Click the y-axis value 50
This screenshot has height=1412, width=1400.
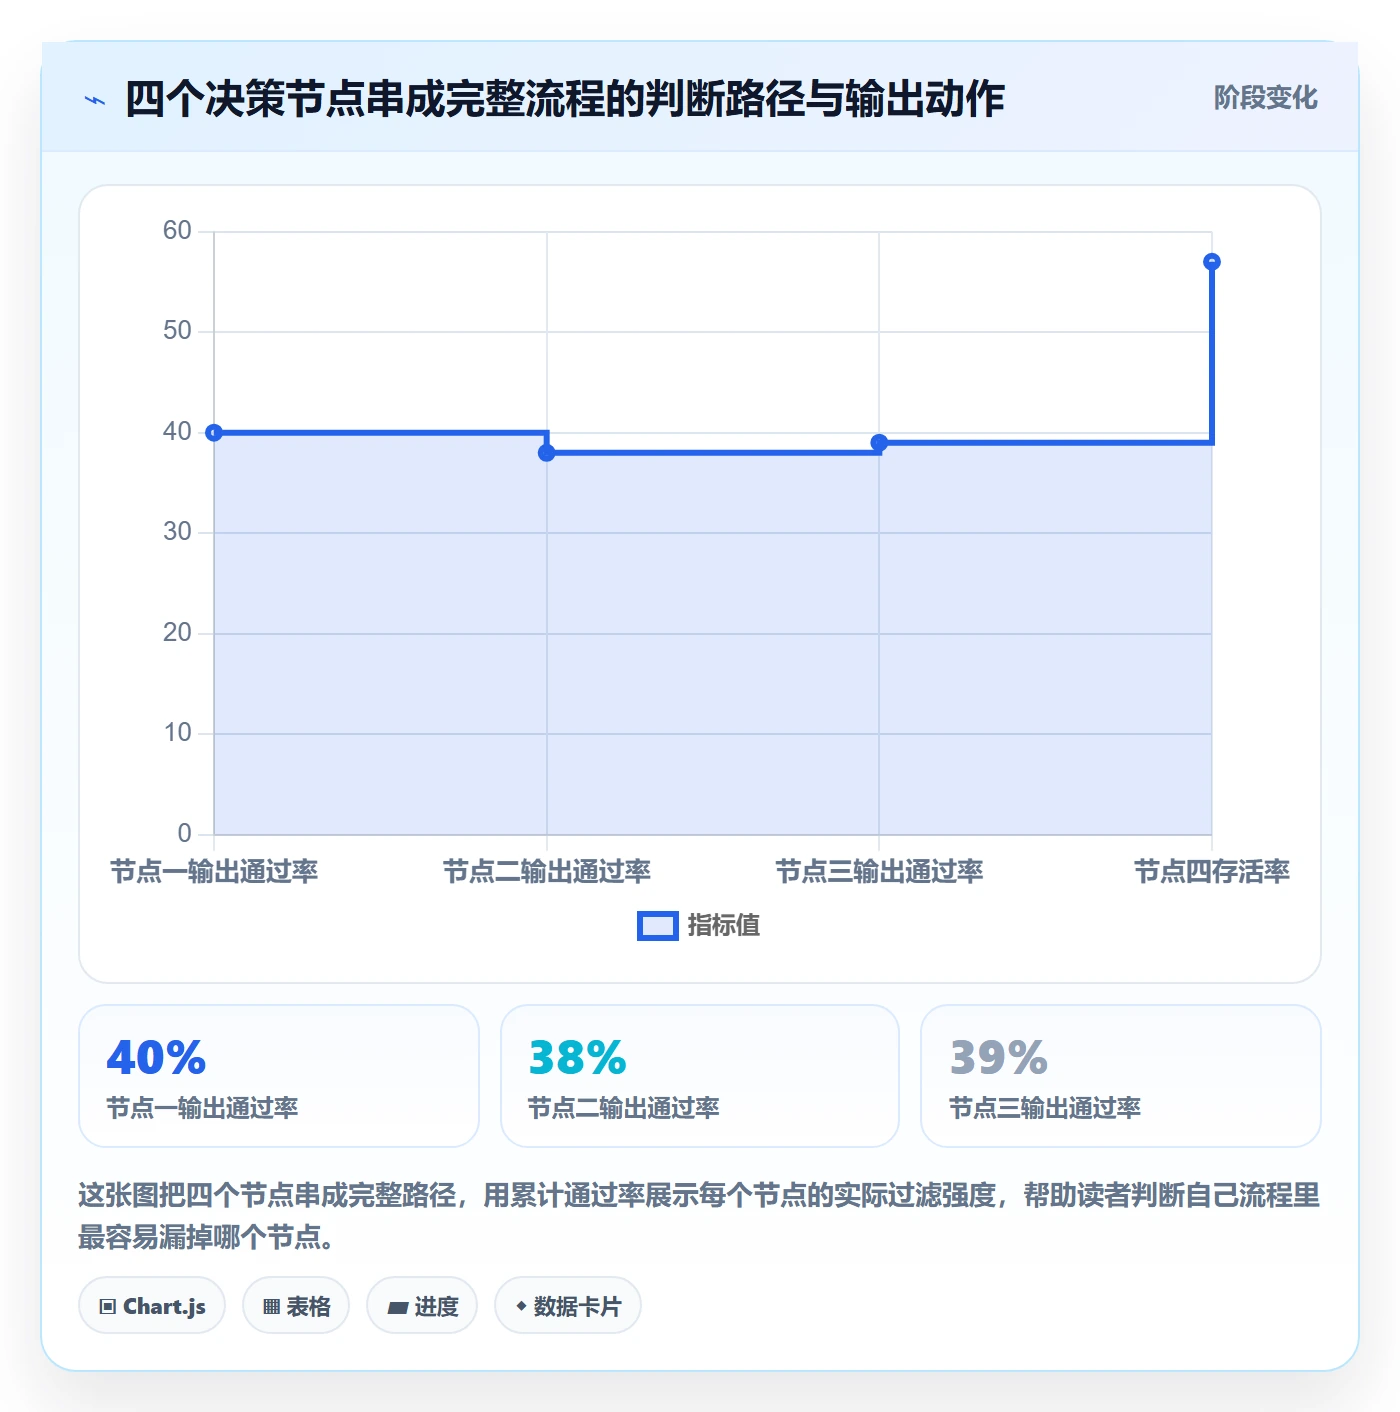pos(177,331)
